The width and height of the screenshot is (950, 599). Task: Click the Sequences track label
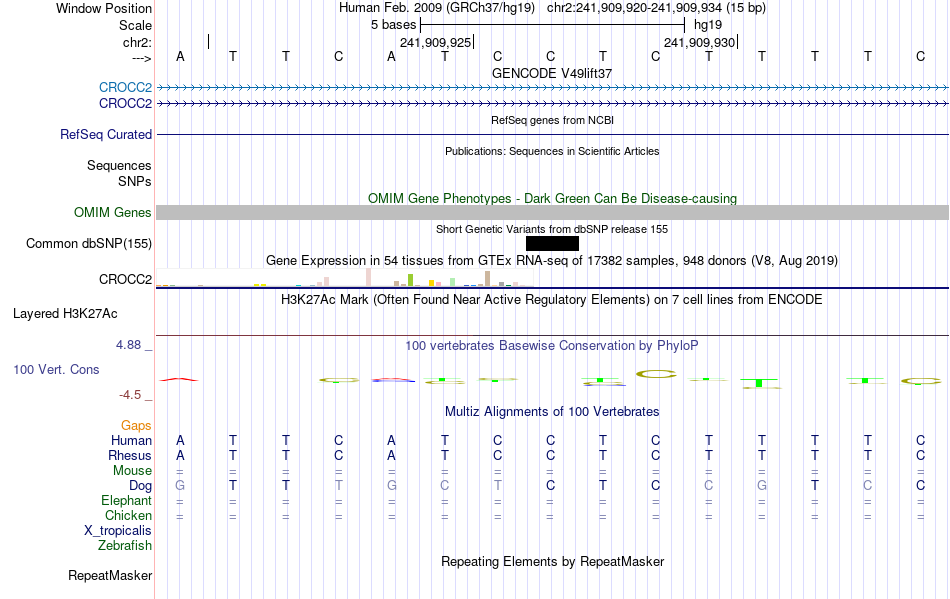[119, 165]
